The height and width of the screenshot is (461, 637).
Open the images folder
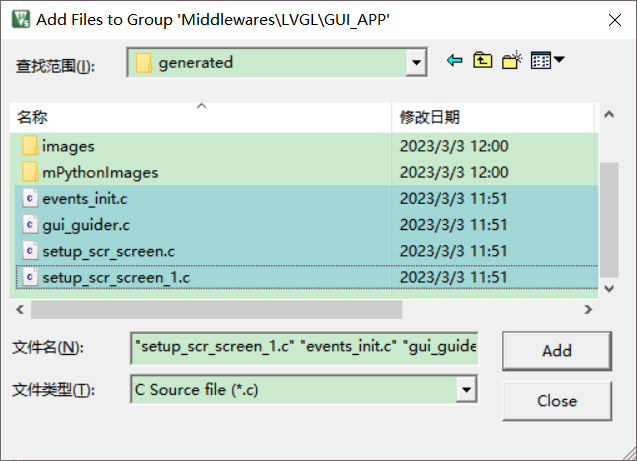(x=68, y=146)
